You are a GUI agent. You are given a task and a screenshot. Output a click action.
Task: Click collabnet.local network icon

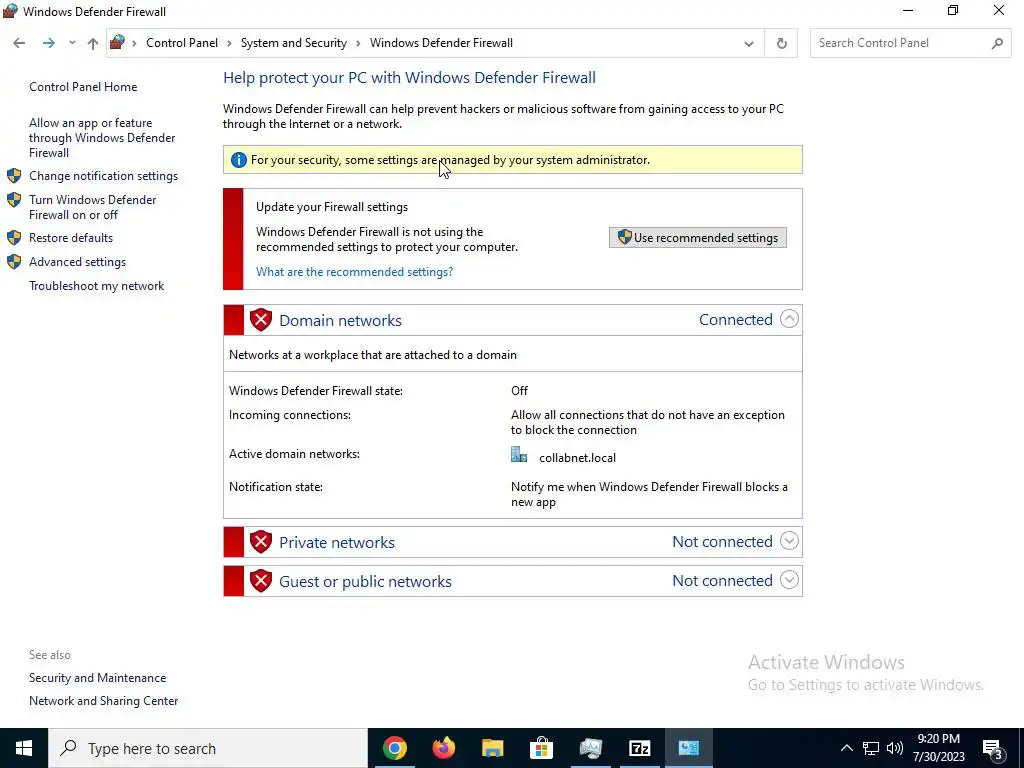pos(519,455)
